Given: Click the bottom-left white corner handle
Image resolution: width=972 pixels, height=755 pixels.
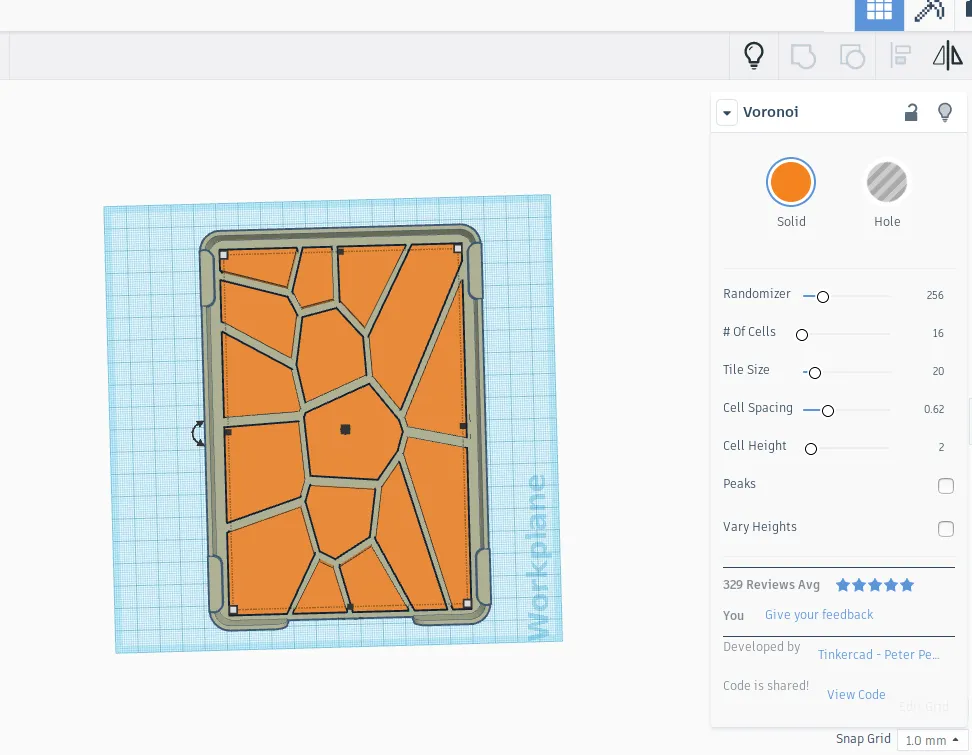Looking at the screenshot, I should pyautogui.click(x=233, y=610).
